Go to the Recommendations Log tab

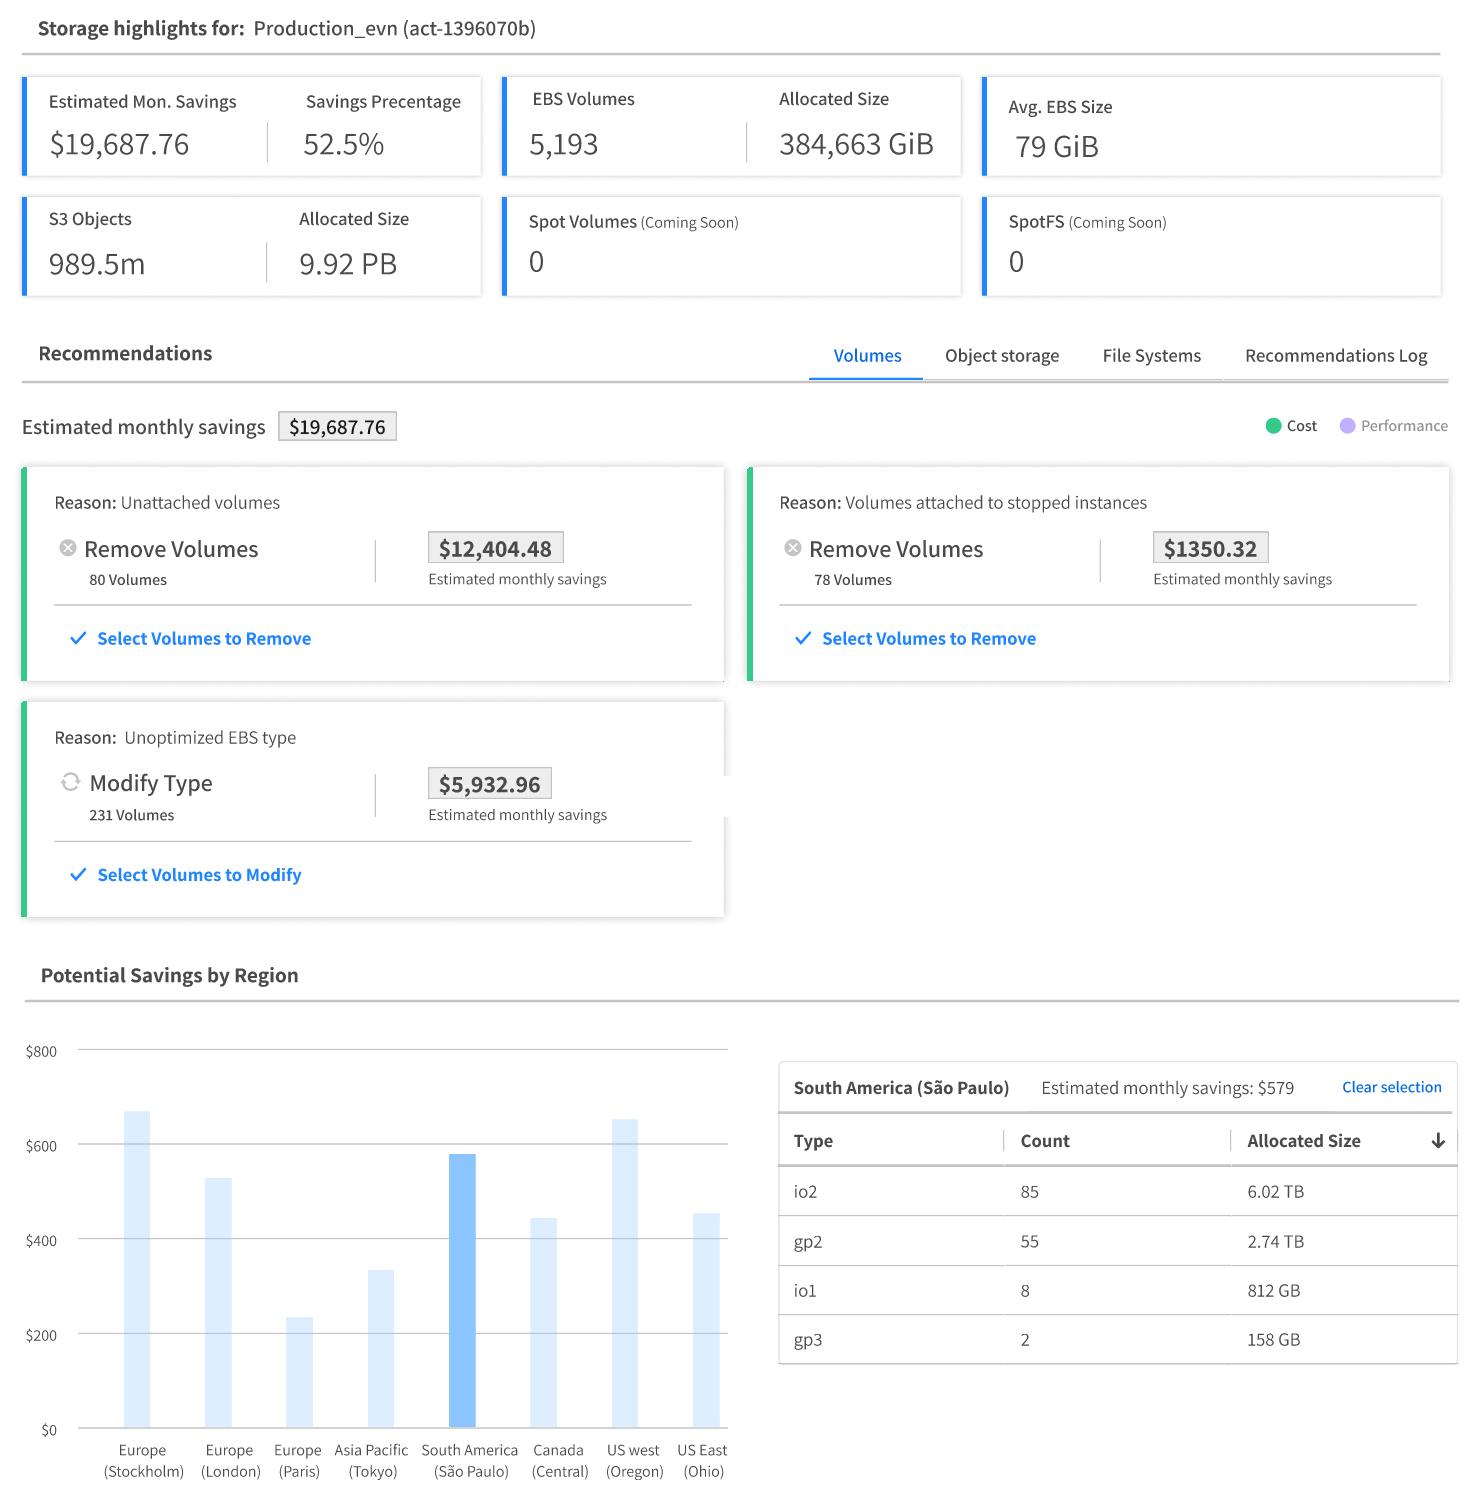[x=1335, y=356]
